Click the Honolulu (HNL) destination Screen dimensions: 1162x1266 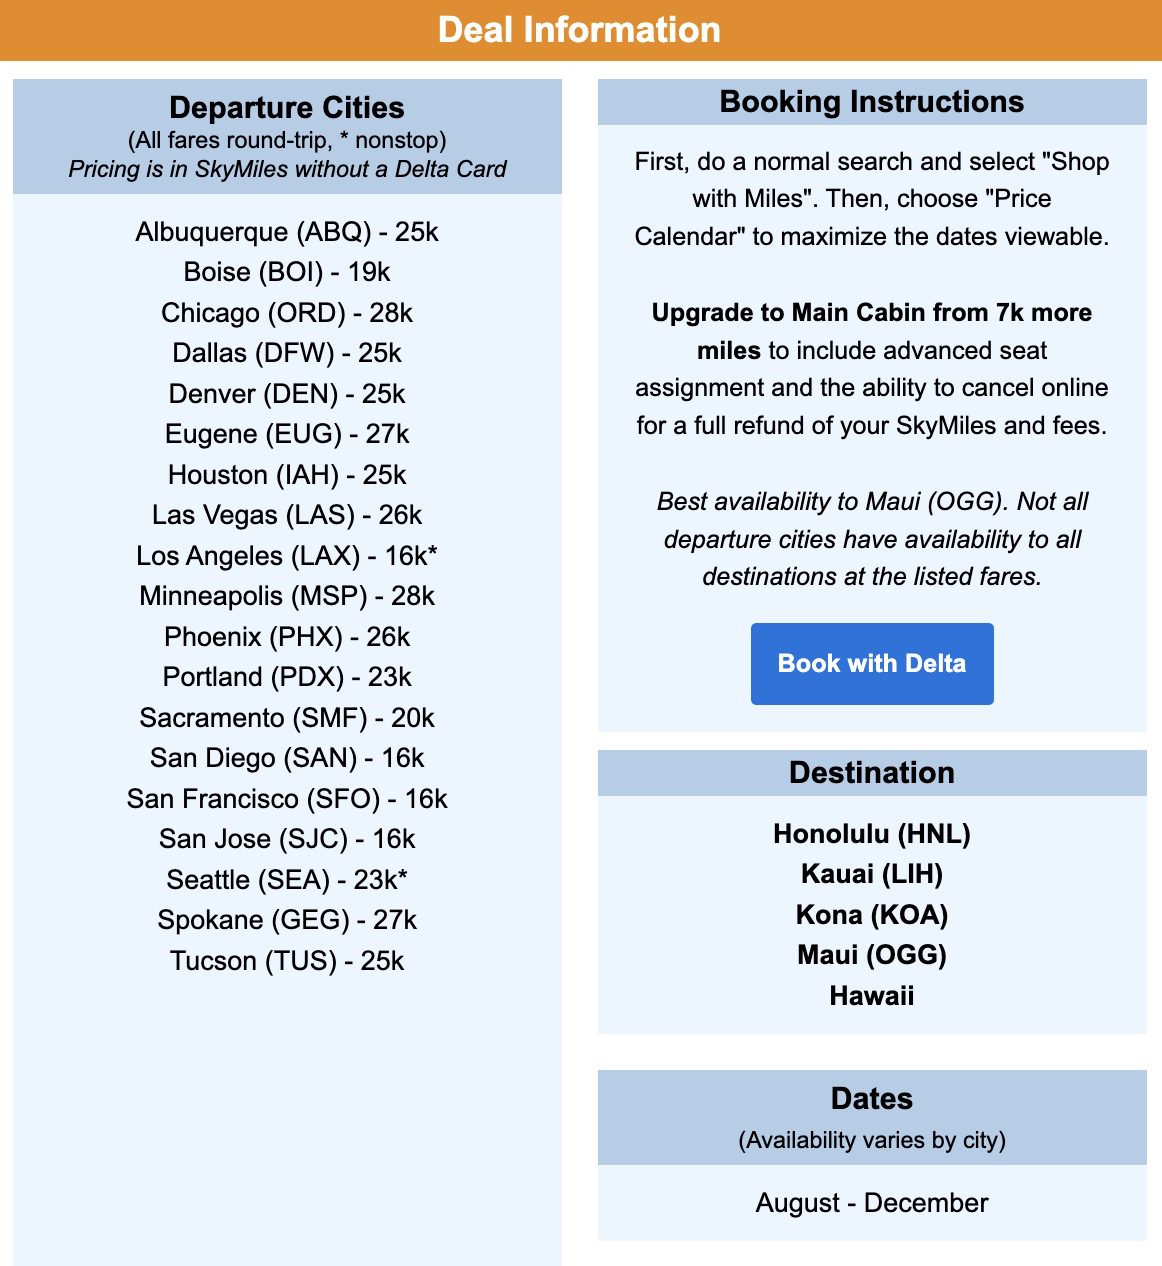[x=871, y=833]
